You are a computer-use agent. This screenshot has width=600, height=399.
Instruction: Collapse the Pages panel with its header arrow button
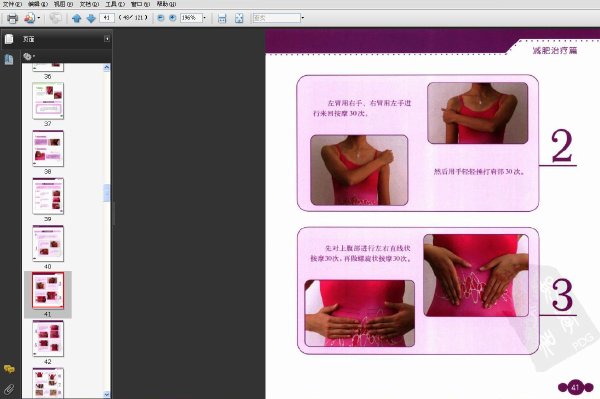[107, 39]
